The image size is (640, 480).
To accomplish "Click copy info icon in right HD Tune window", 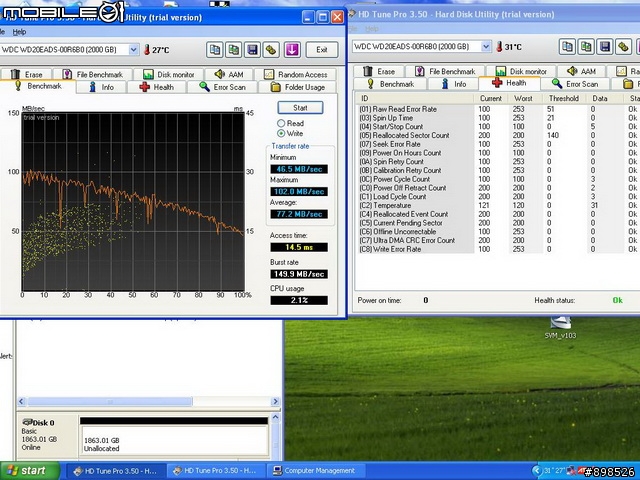I will (567, 47).
